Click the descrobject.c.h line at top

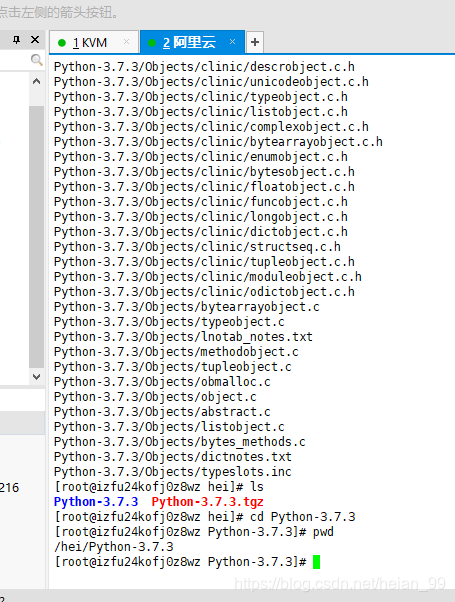point(204,67)
